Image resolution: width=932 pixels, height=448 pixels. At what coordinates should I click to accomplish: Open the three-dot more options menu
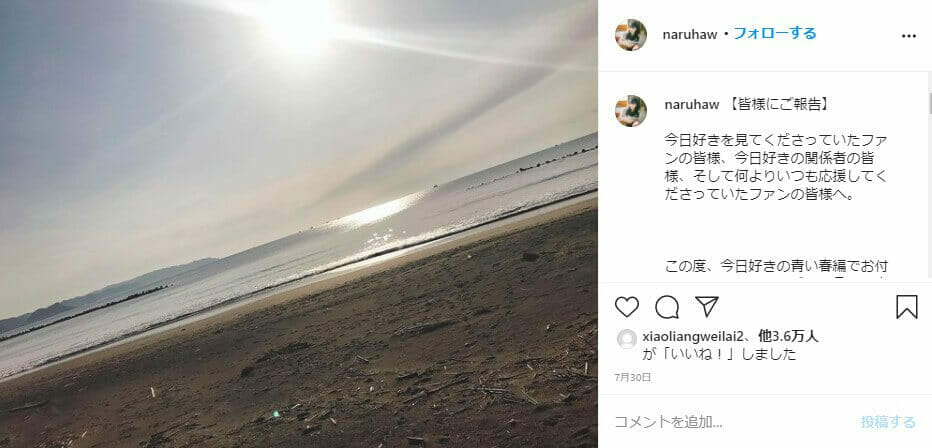(x=908, y=36)
